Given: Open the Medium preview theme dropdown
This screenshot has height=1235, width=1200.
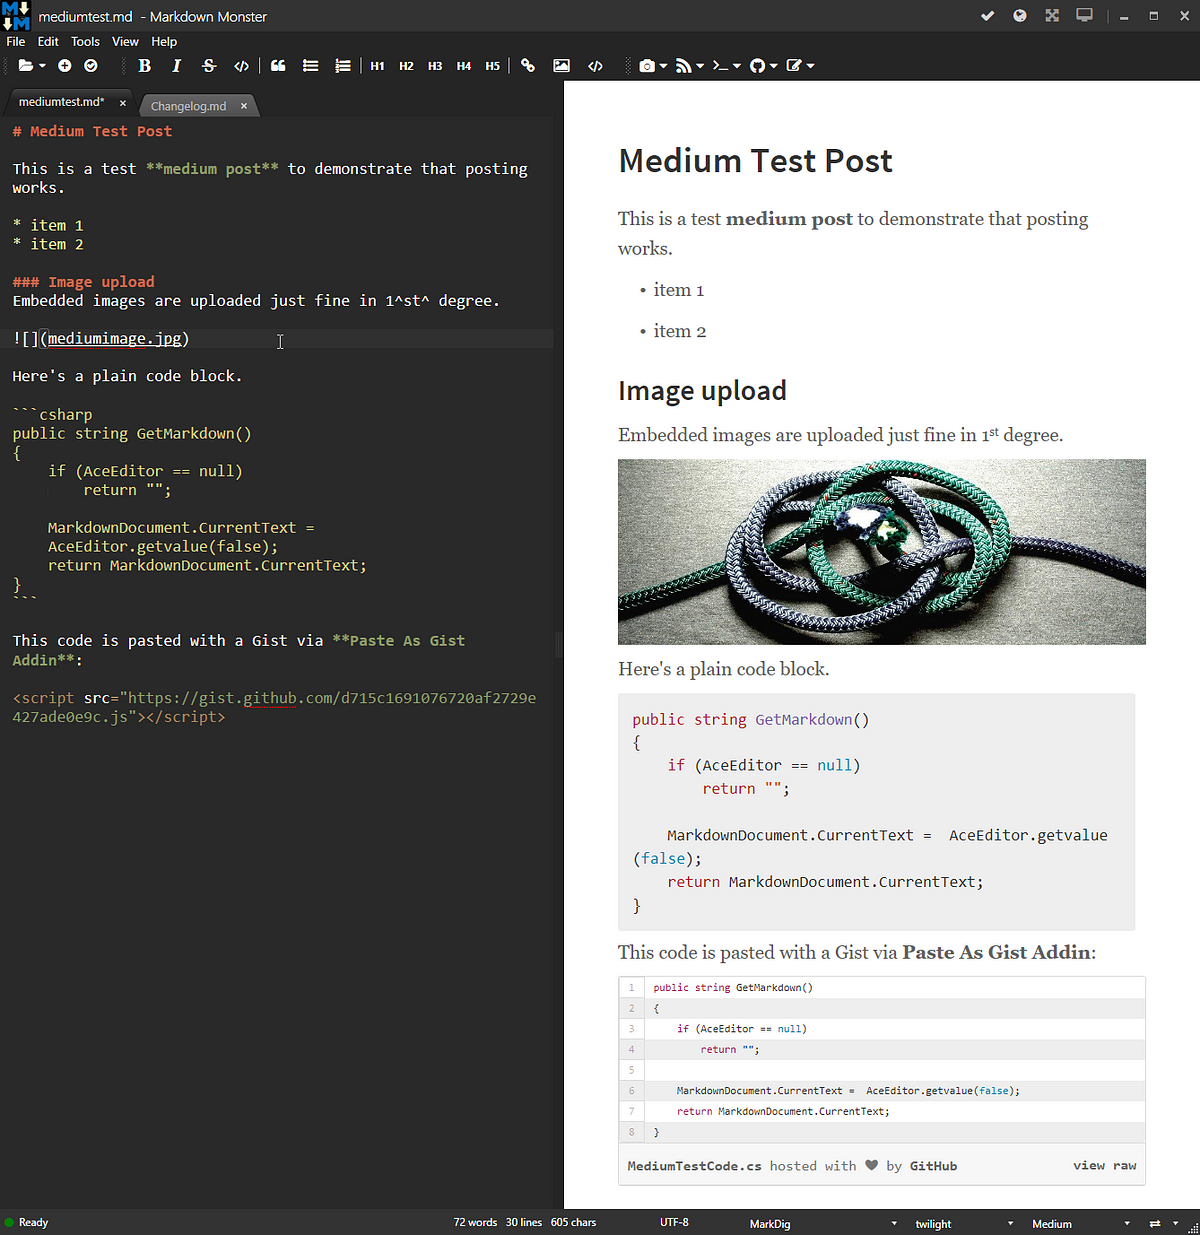Looking at the screenshot, I should pos(1081,1224).
